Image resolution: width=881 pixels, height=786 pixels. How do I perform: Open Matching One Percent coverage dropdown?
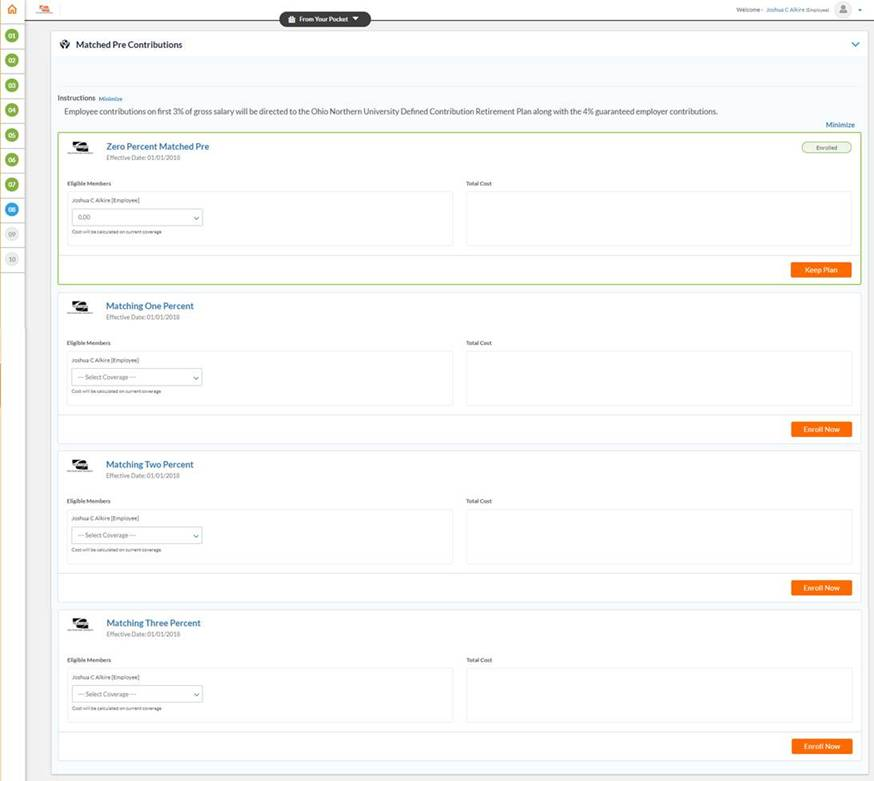coord(137,377)
